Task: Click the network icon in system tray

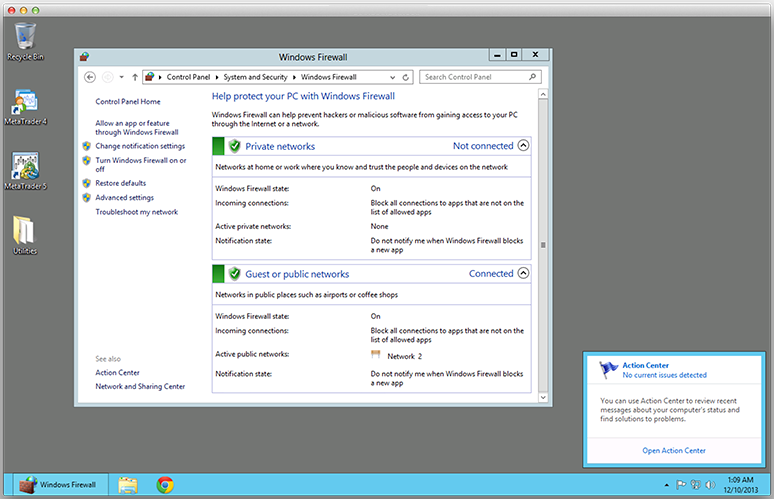Action: [x=696, y=485]
